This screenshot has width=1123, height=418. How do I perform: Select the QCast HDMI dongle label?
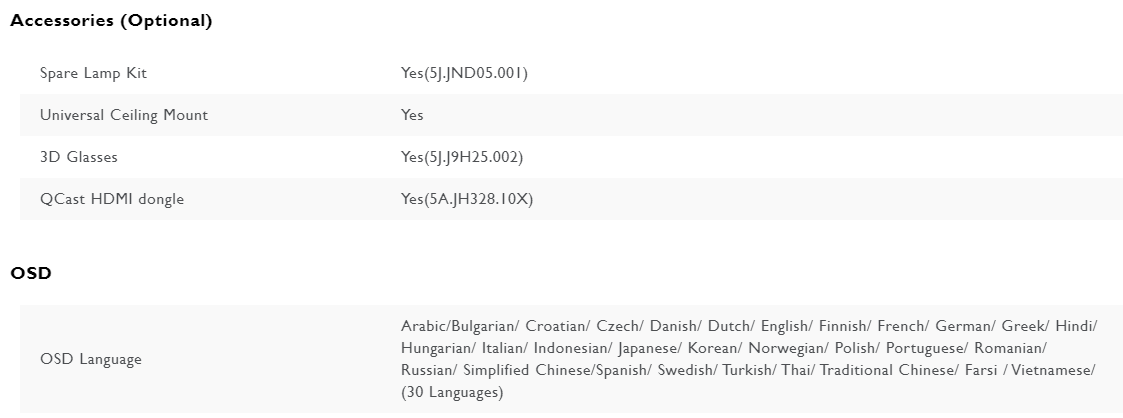coord(112,199)
